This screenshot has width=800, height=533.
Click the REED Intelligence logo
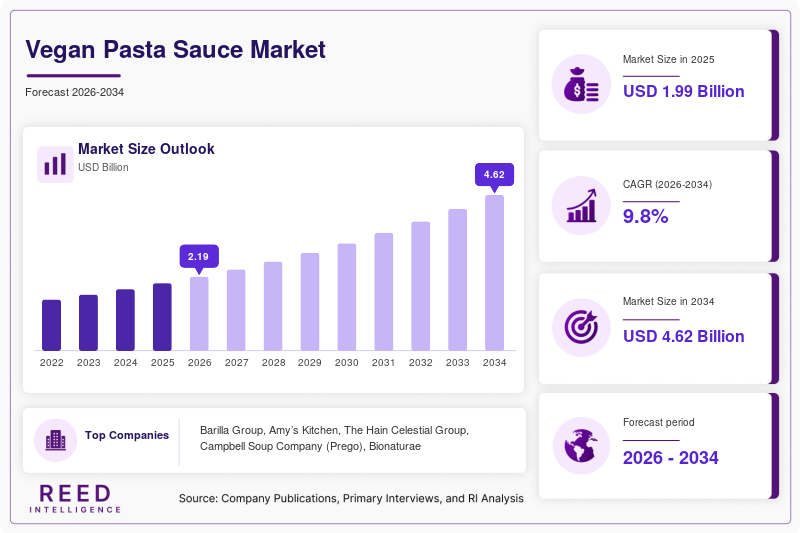click(75, 498)
